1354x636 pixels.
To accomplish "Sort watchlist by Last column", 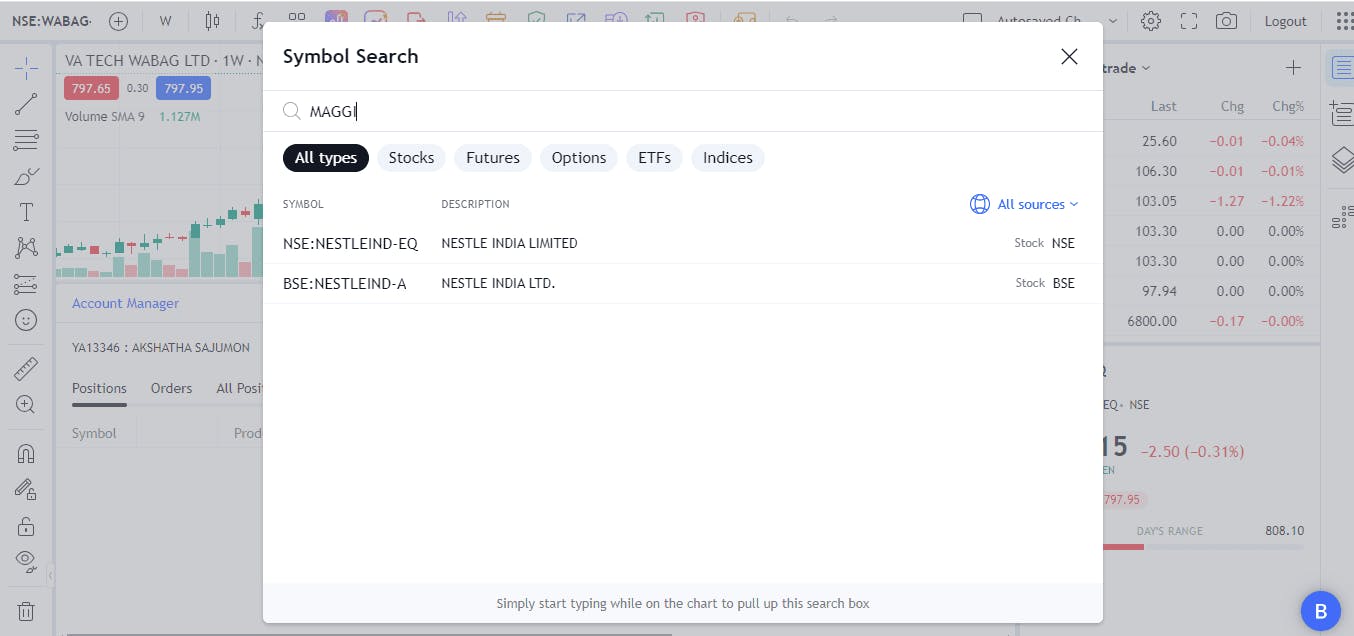I will 1164,106.
